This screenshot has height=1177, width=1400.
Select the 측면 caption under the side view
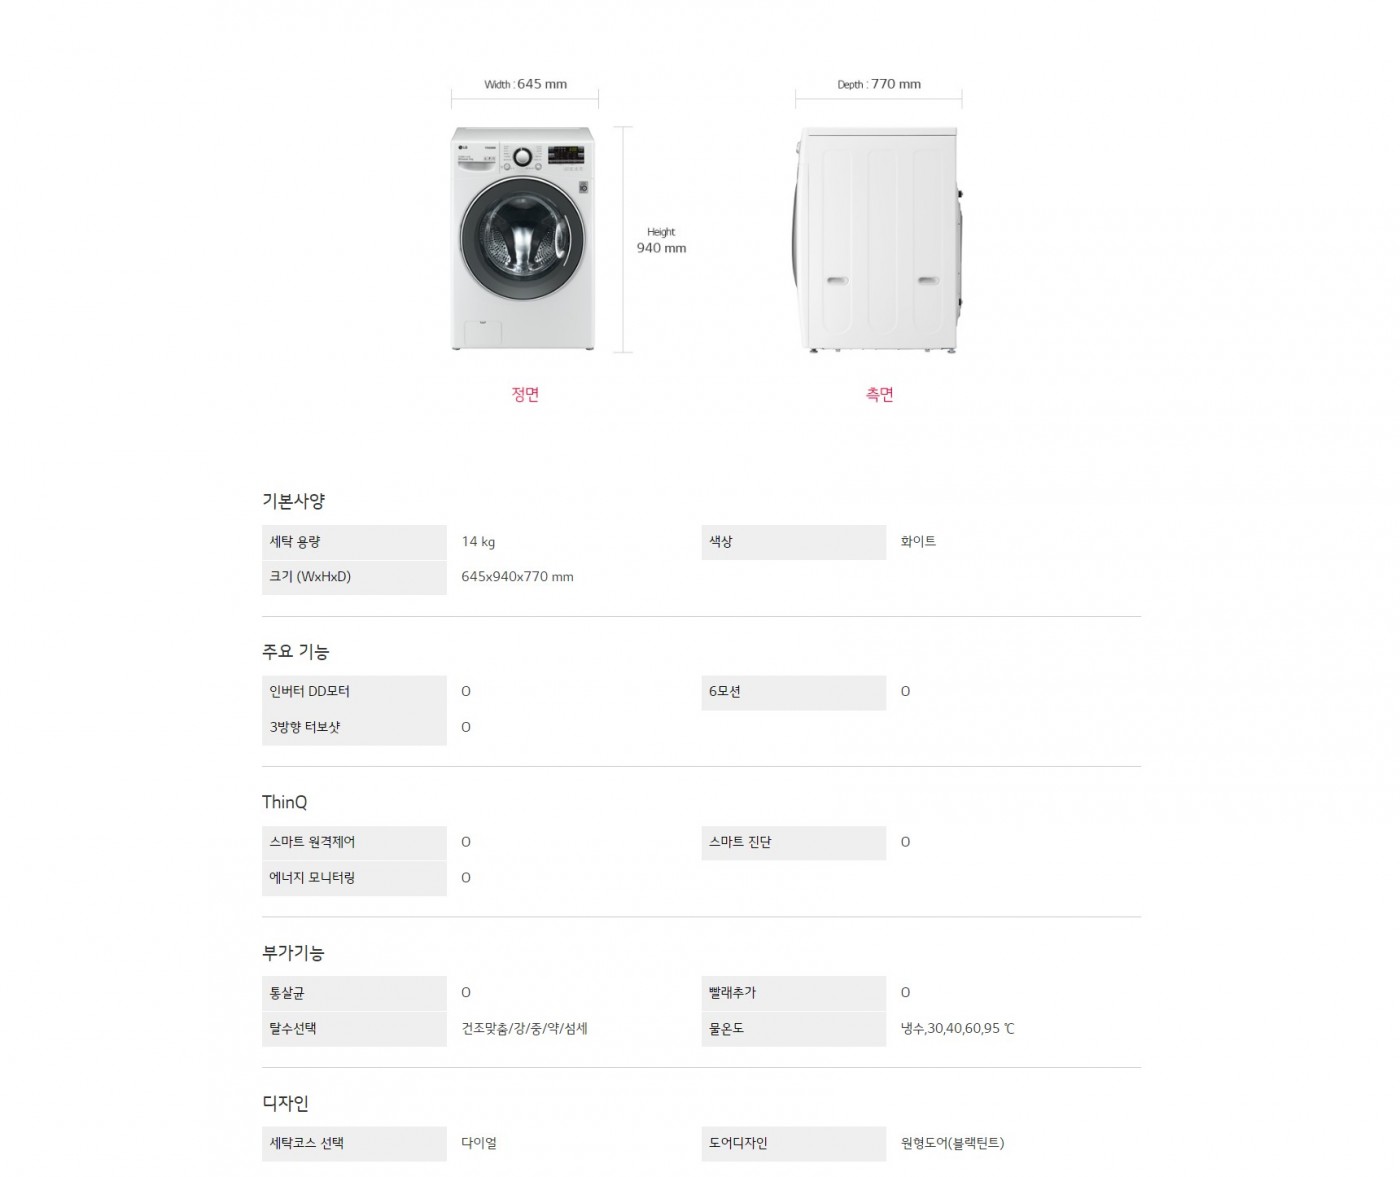click(x=879, y=394)
